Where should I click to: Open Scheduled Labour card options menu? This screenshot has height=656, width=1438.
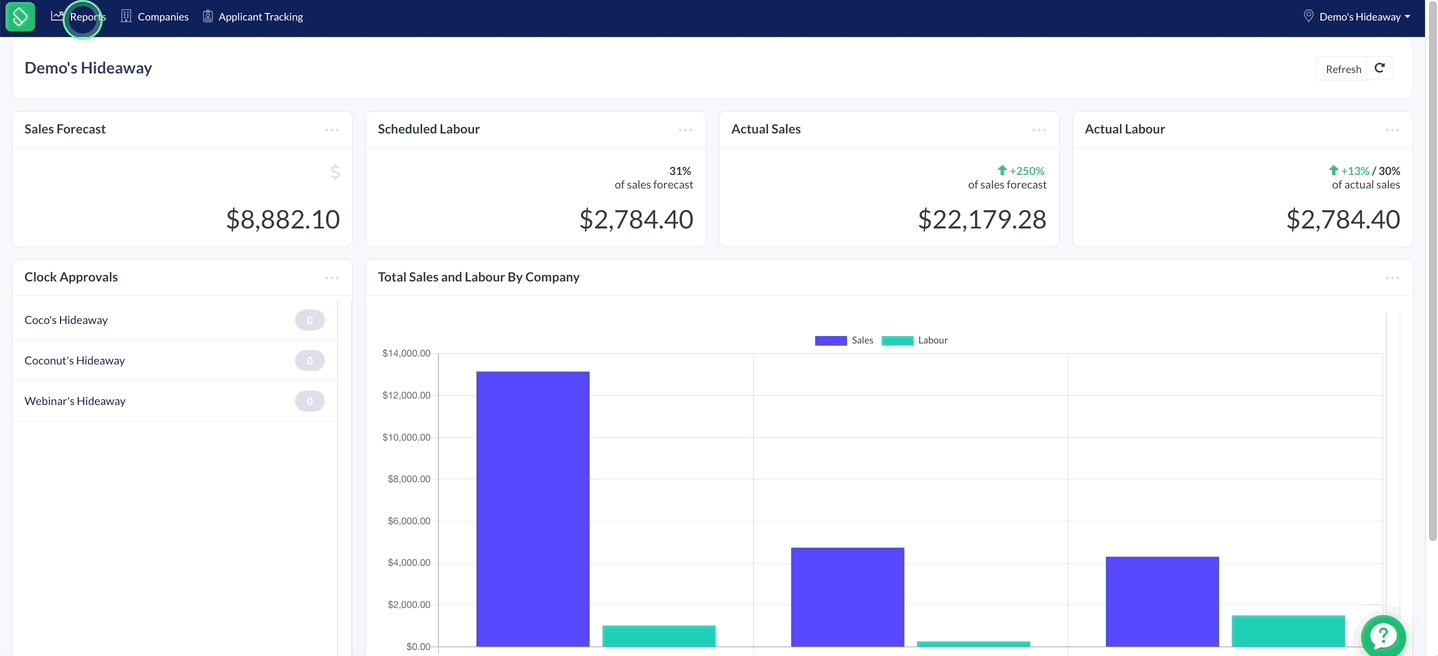pyautogui.click(x=685, y=130)
